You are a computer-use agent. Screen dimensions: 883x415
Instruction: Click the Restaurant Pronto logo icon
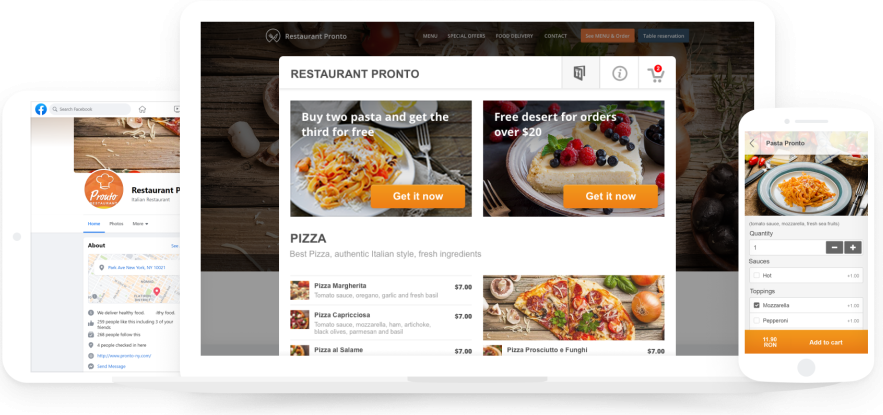click(x=273, y=36)
